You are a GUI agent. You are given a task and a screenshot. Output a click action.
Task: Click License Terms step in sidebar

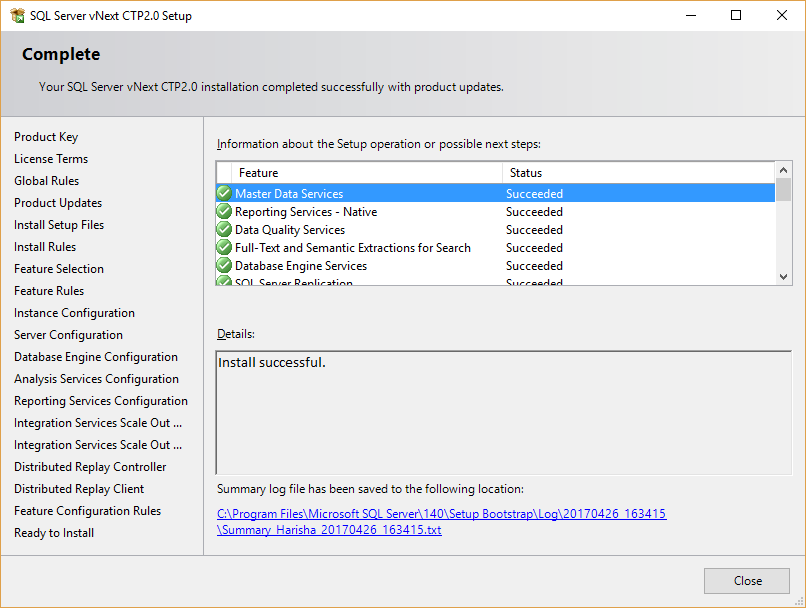click(x=51, y=159)
